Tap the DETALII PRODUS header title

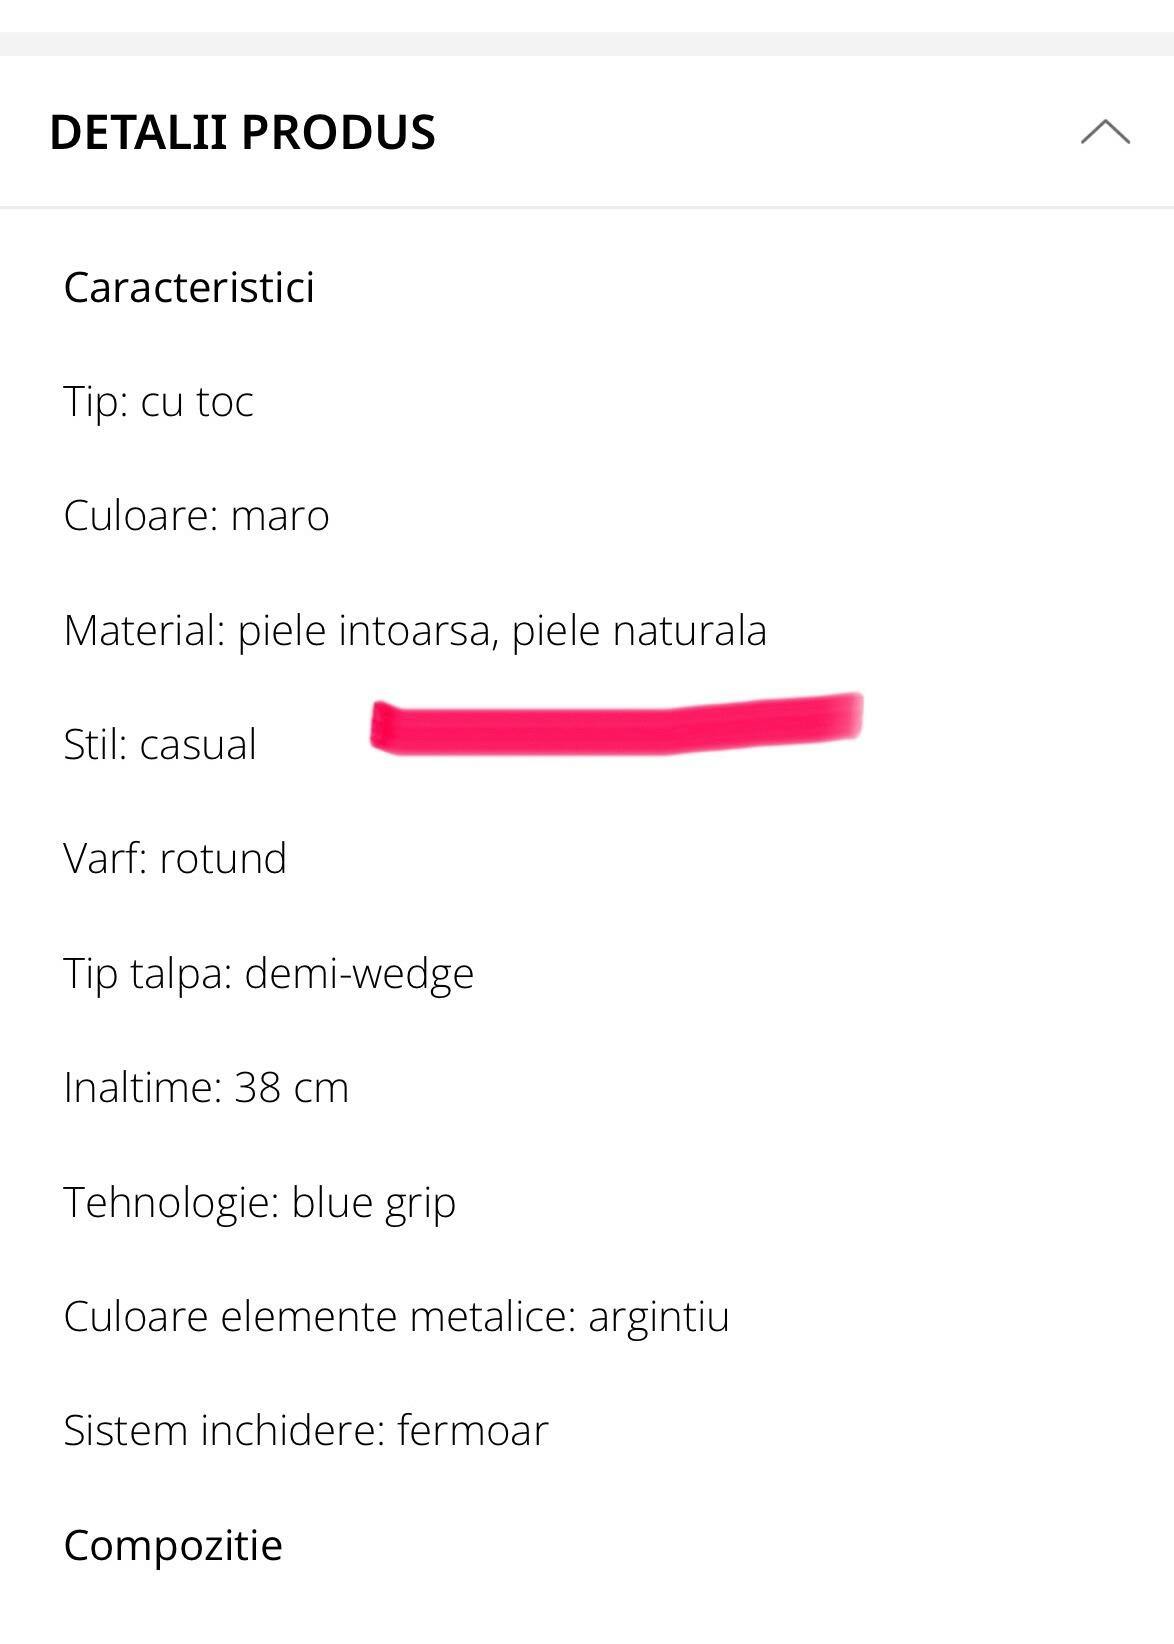pos(242,132)
